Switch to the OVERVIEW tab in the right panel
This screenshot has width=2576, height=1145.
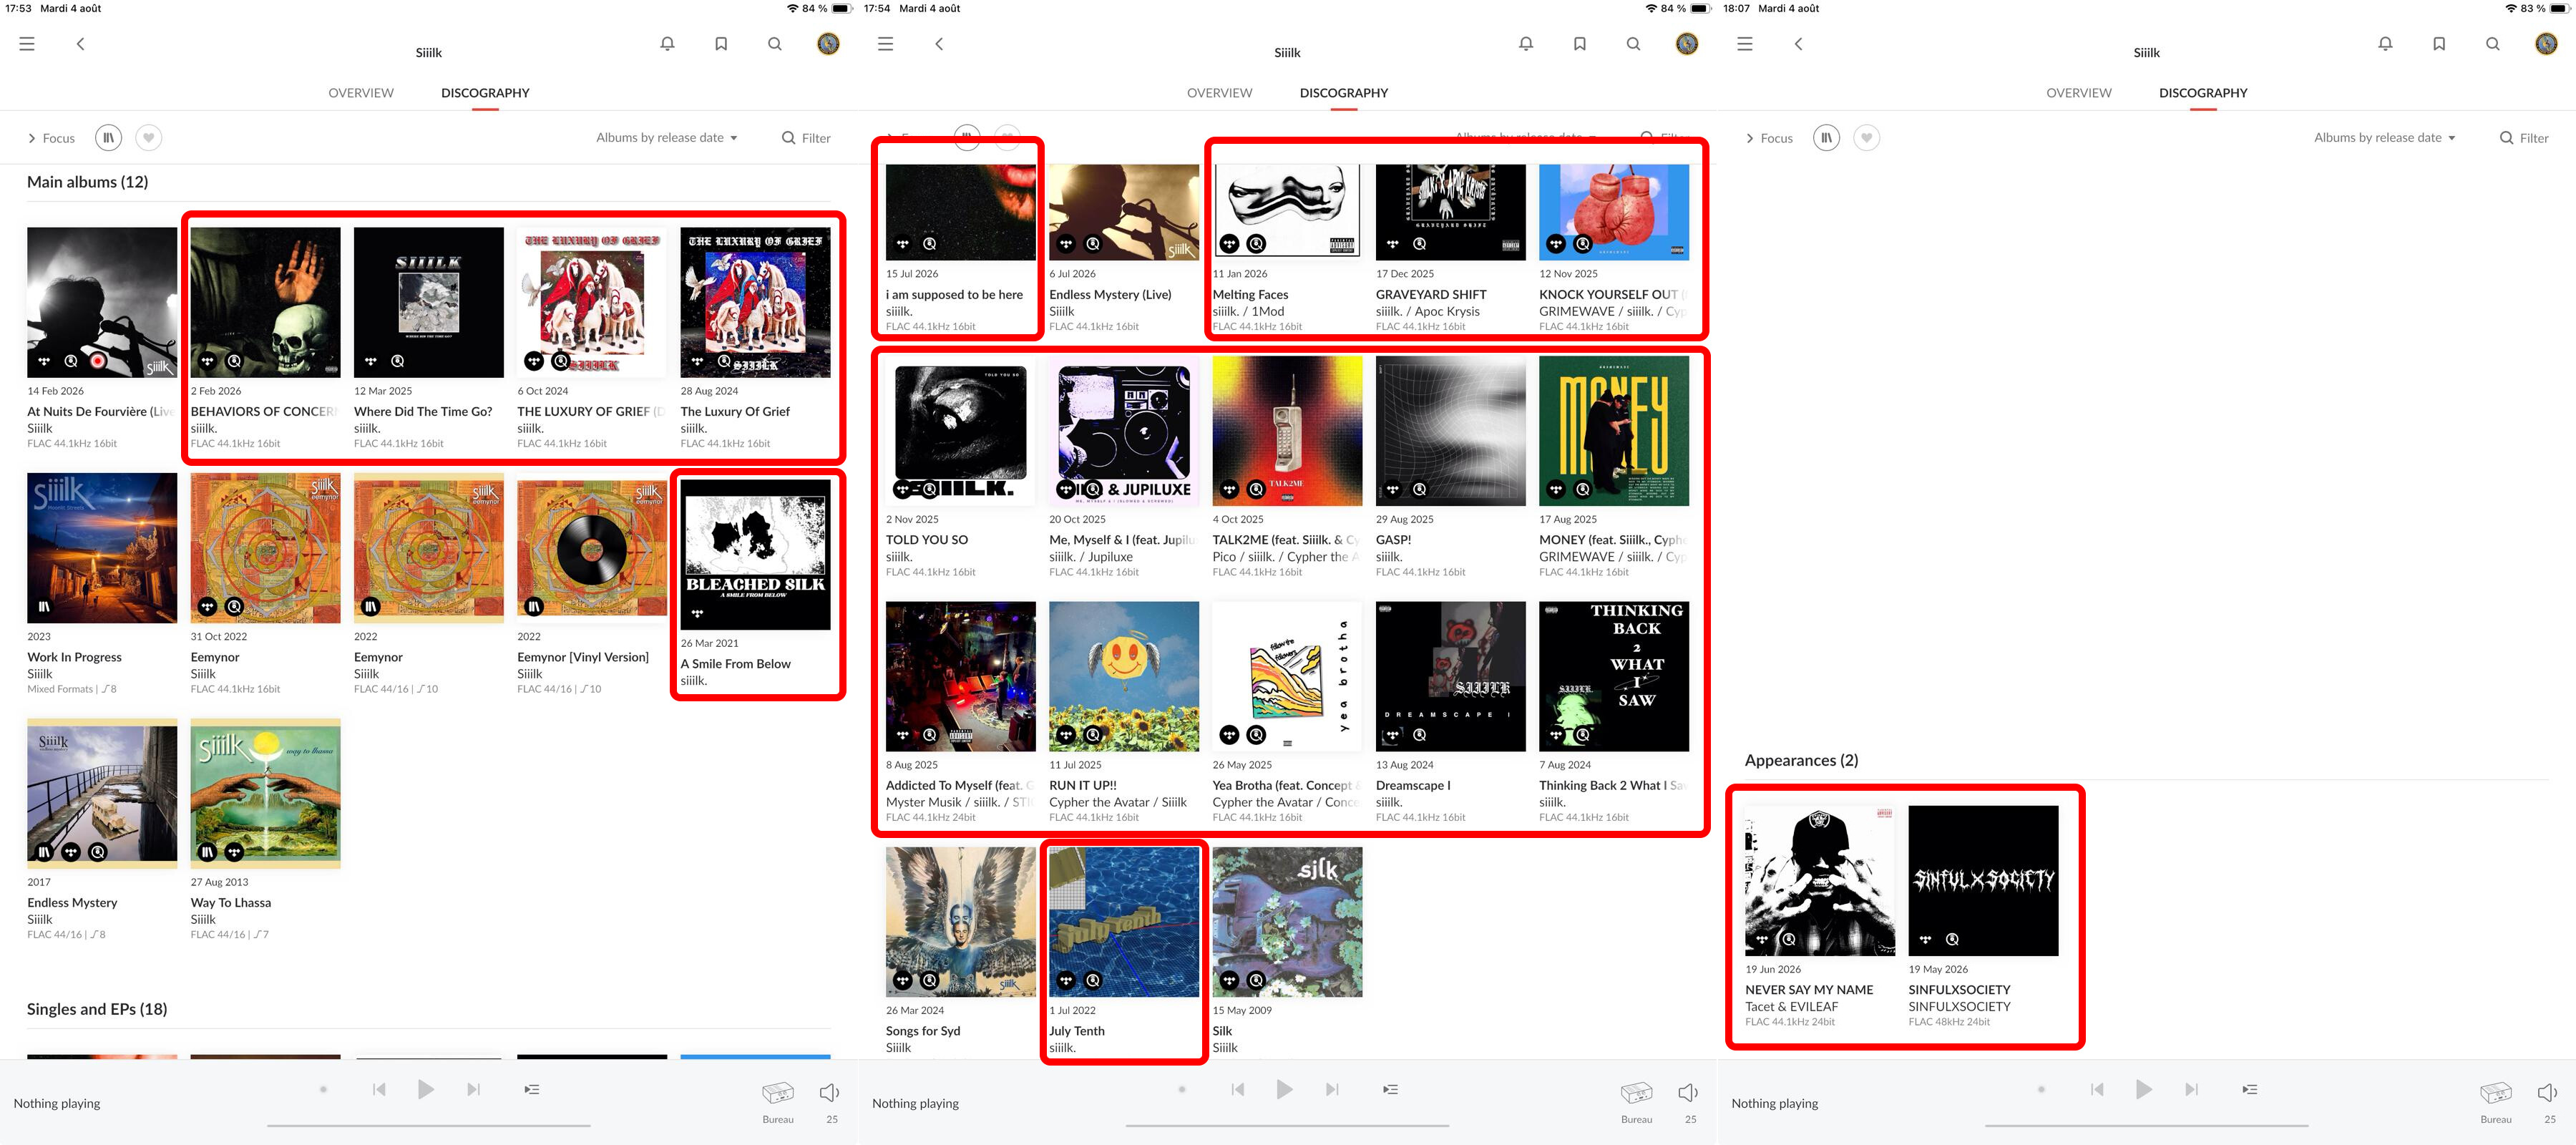2079,93
